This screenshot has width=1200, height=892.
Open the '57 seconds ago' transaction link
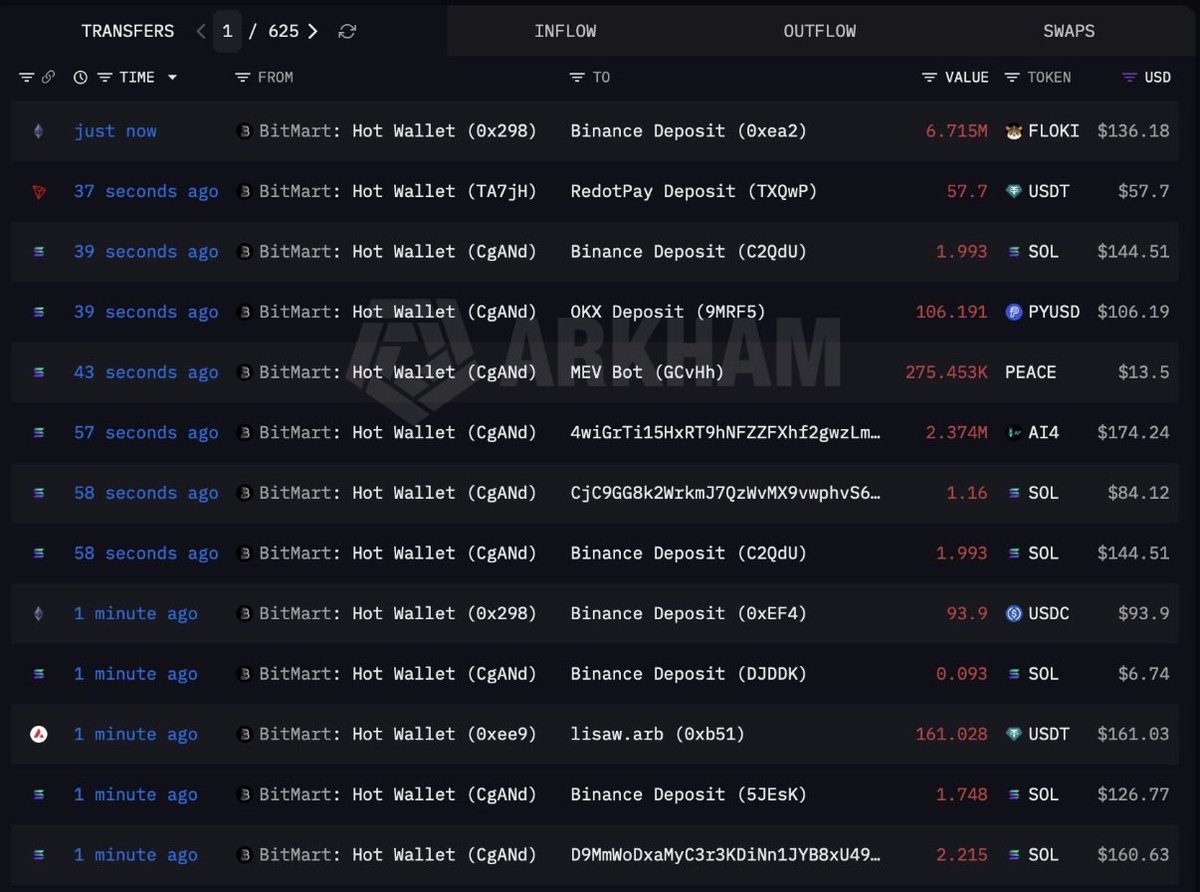pos(146,432)
